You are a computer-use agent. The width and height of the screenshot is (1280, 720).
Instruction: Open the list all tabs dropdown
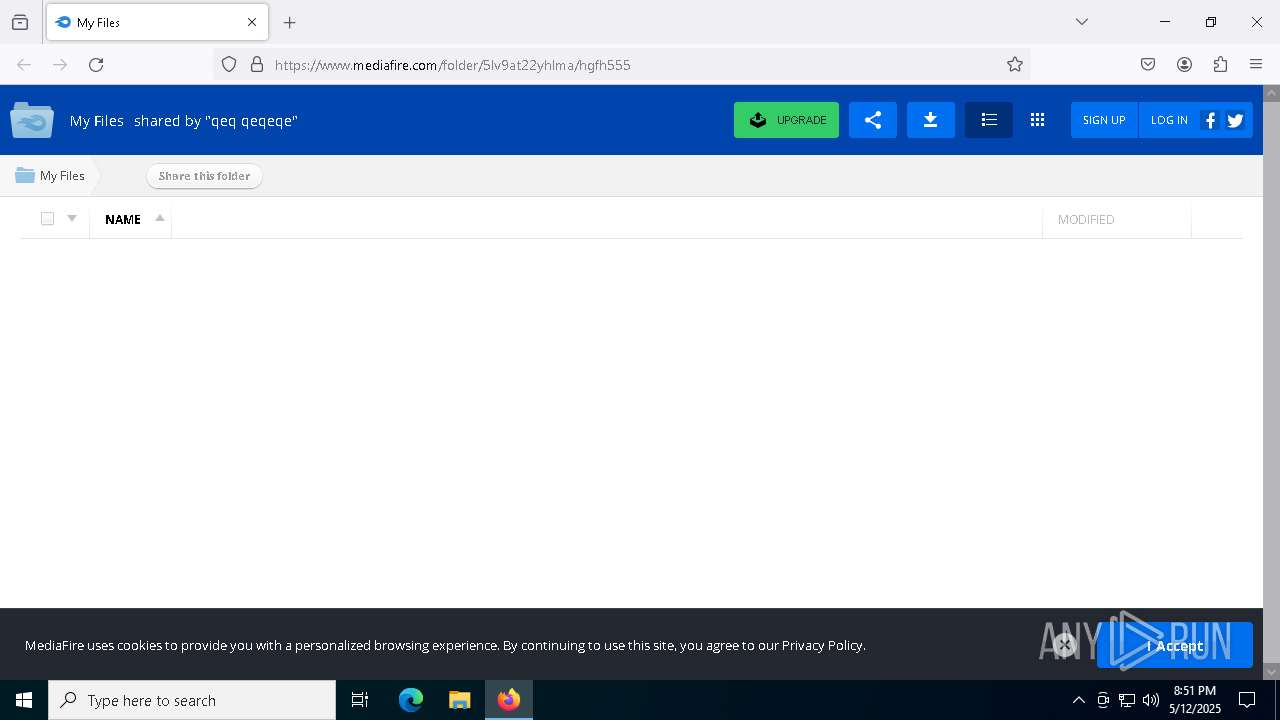[1082, 22]
